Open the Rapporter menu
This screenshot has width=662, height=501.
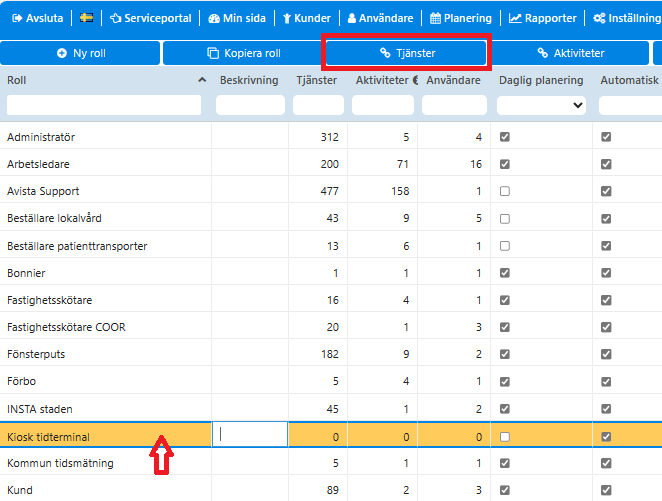coord(542,18)
